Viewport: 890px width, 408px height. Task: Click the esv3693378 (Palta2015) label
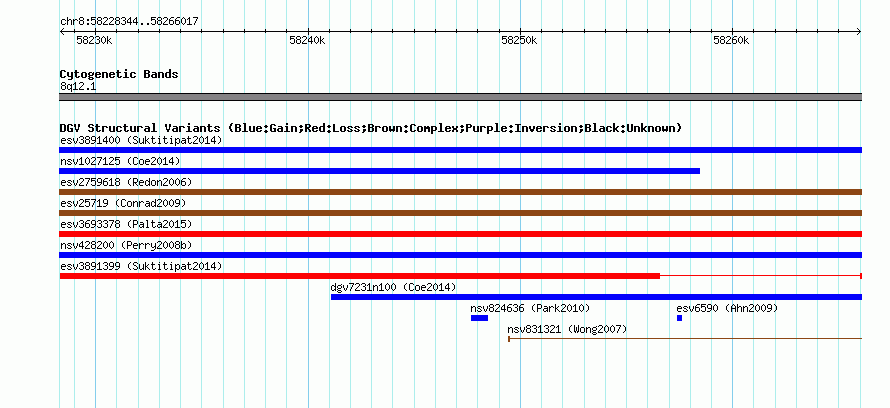click(x=126, y=224)
